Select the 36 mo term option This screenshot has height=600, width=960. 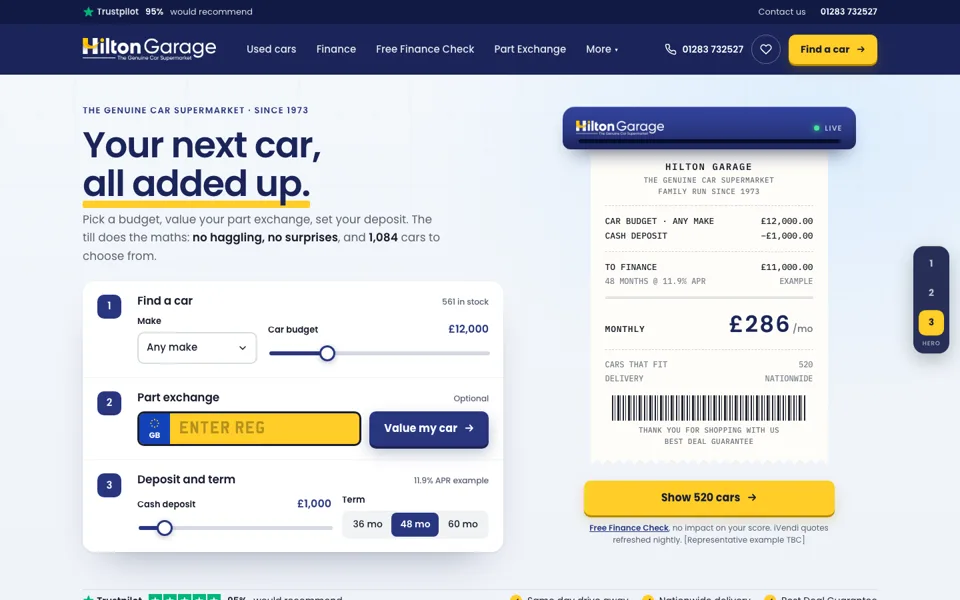pyautogui.click(x=367, y=524)
